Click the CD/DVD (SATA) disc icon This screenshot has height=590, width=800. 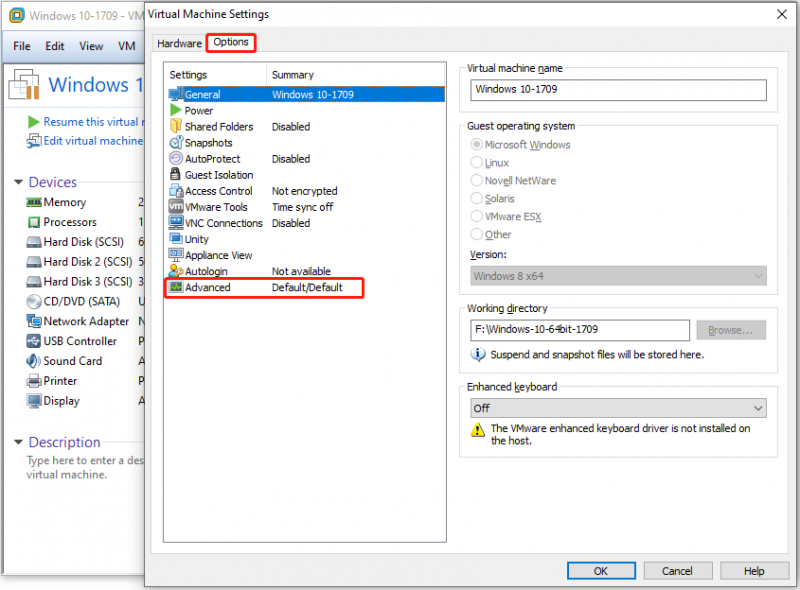[x=34, y=302]
